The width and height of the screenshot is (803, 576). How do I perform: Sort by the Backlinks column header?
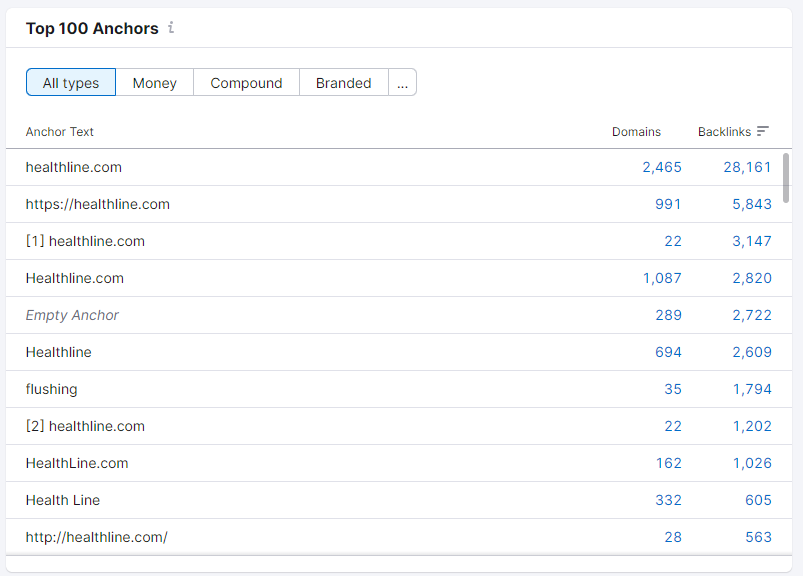pyautogui.click(x=724, y=132)
